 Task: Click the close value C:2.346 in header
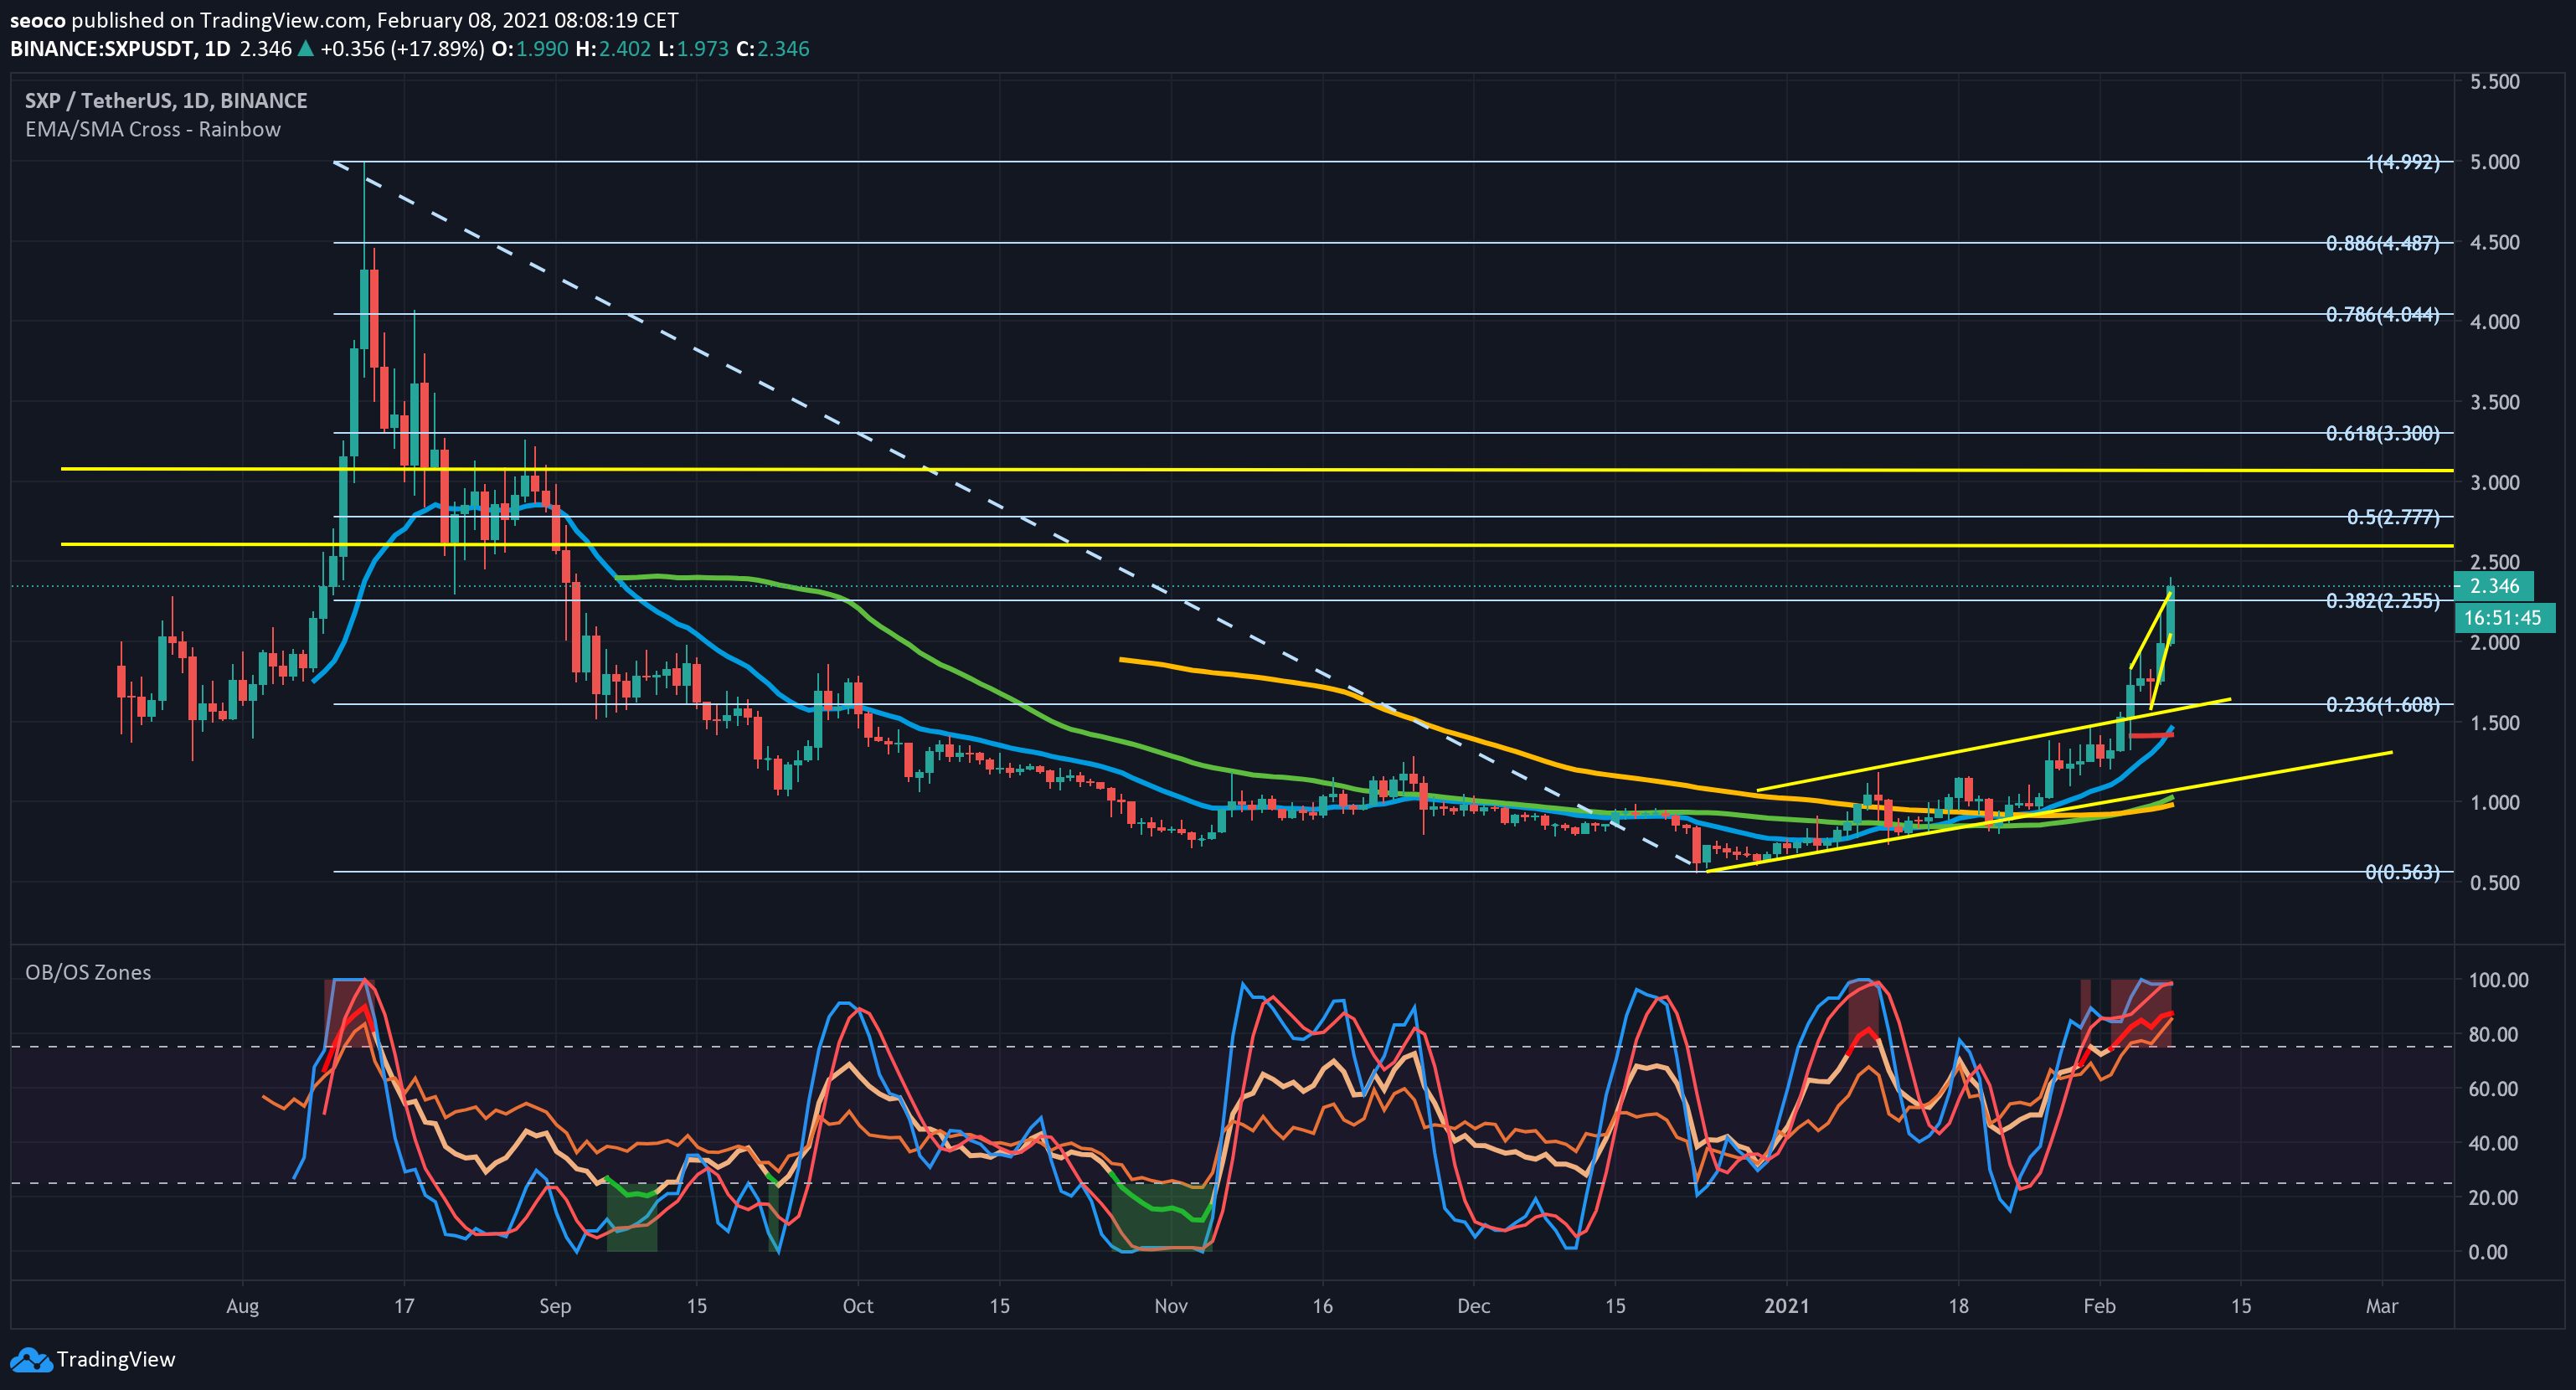(x=772, y=49)
